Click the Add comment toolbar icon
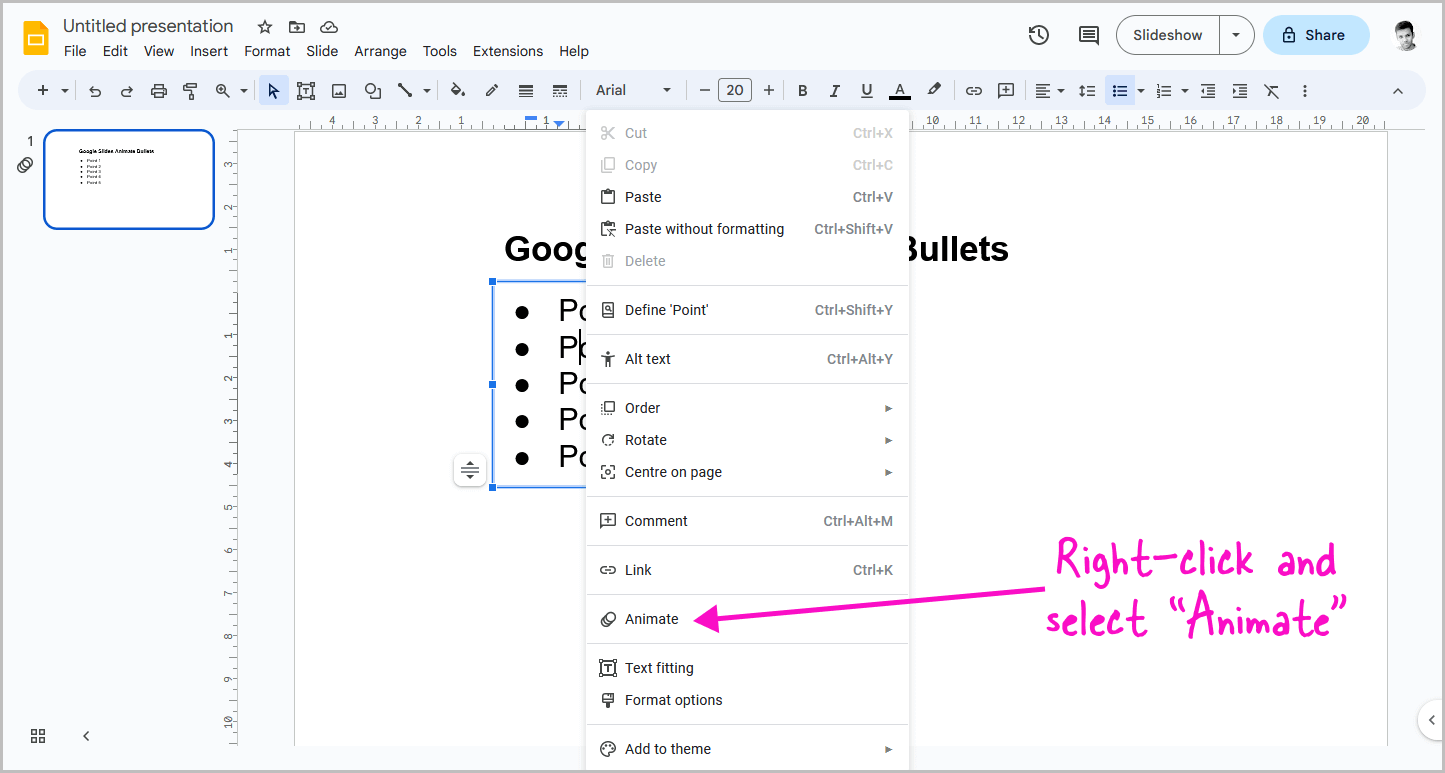Viewport: 1445px width, 773px height. coord(1006,91)
